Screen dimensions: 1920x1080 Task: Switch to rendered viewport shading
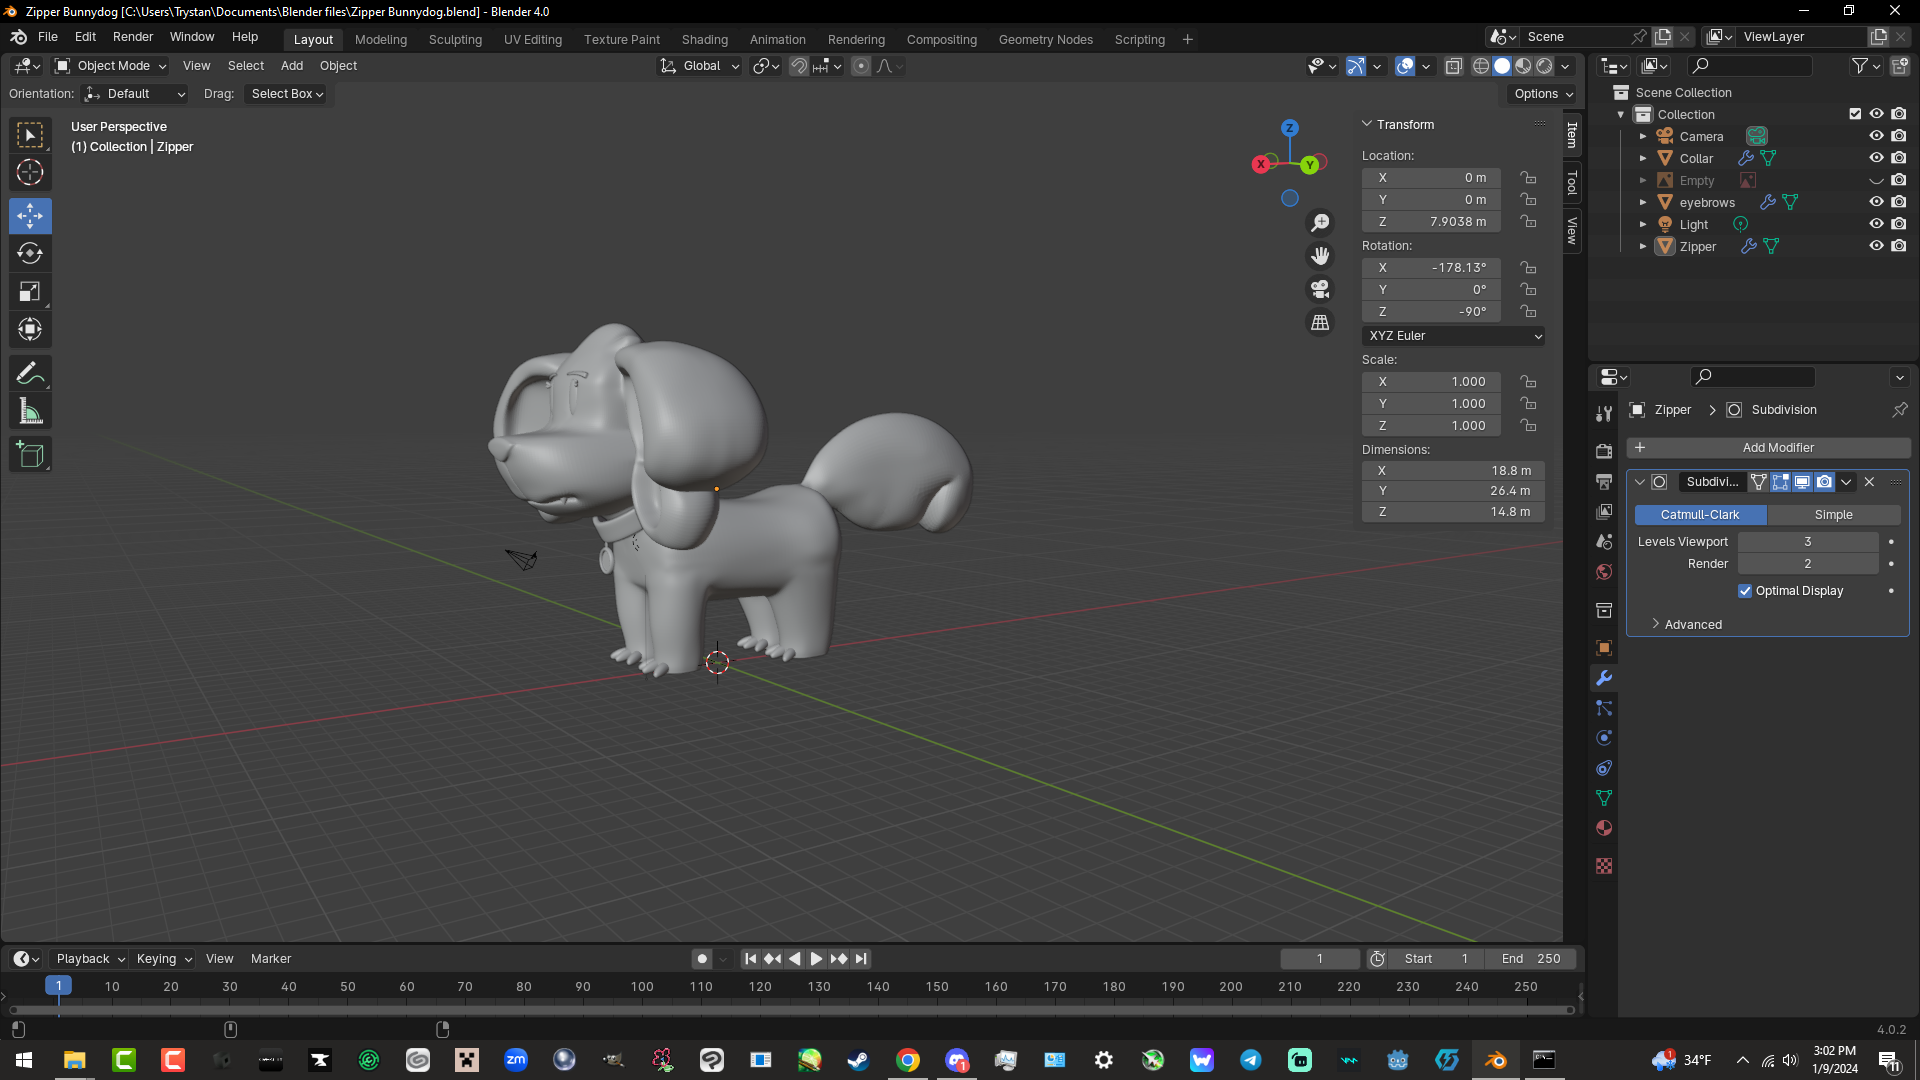pyautogui.click(x=1544, y=66)
